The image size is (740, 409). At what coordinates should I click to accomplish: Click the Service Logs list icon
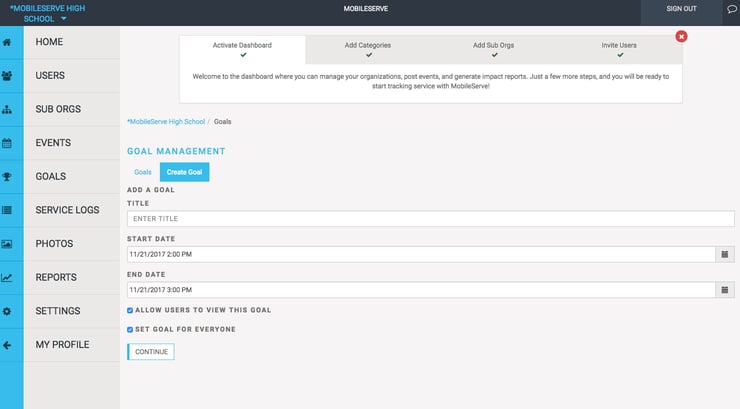(7, 210)
